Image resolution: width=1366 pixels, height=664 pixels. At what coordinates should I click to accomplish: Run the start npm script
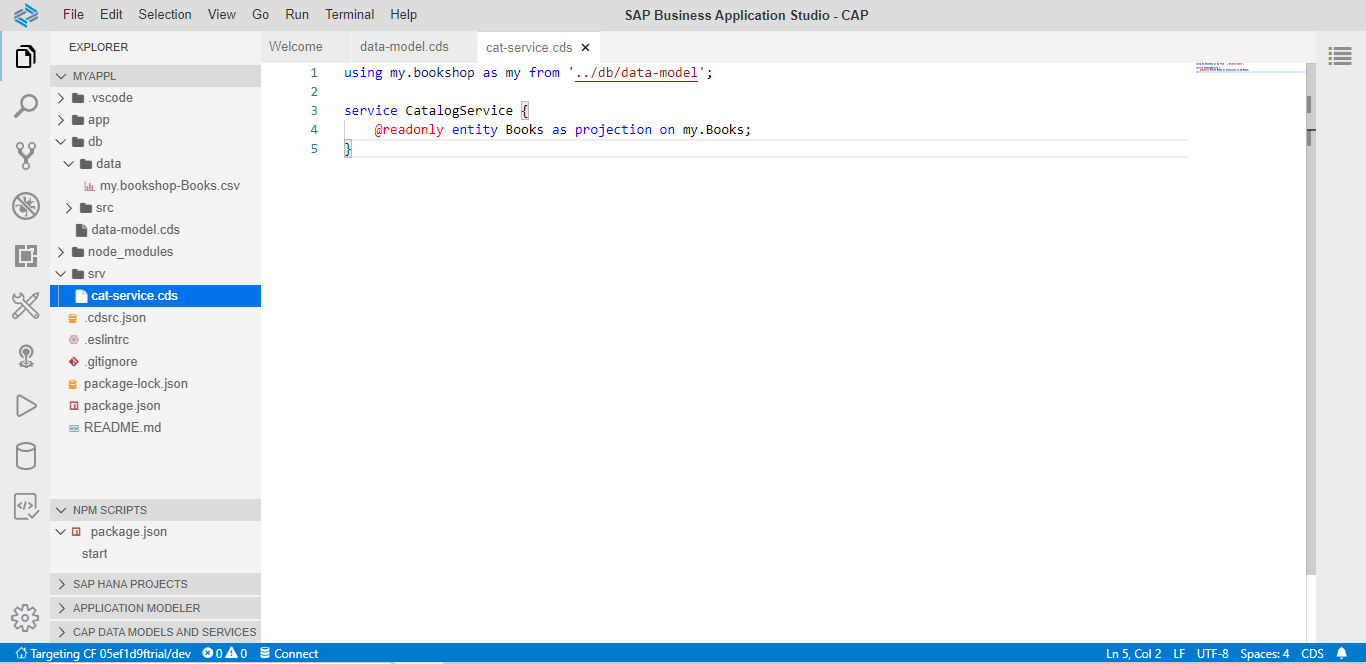pyautogui.click(x=95, y=554)
